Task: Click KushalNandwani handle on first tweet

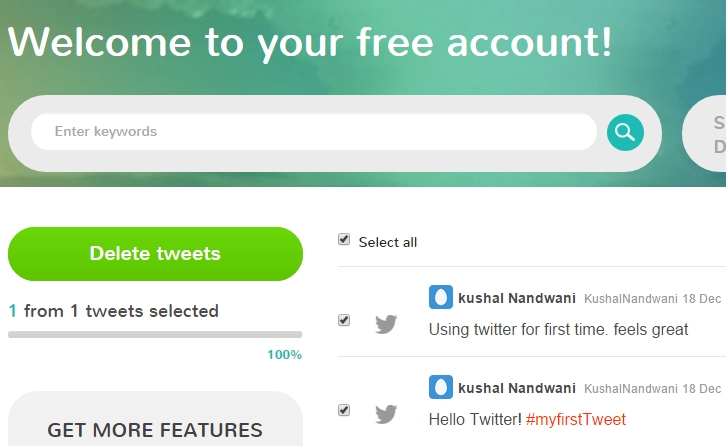Action: pyautogui.click(x=631, y=299)
